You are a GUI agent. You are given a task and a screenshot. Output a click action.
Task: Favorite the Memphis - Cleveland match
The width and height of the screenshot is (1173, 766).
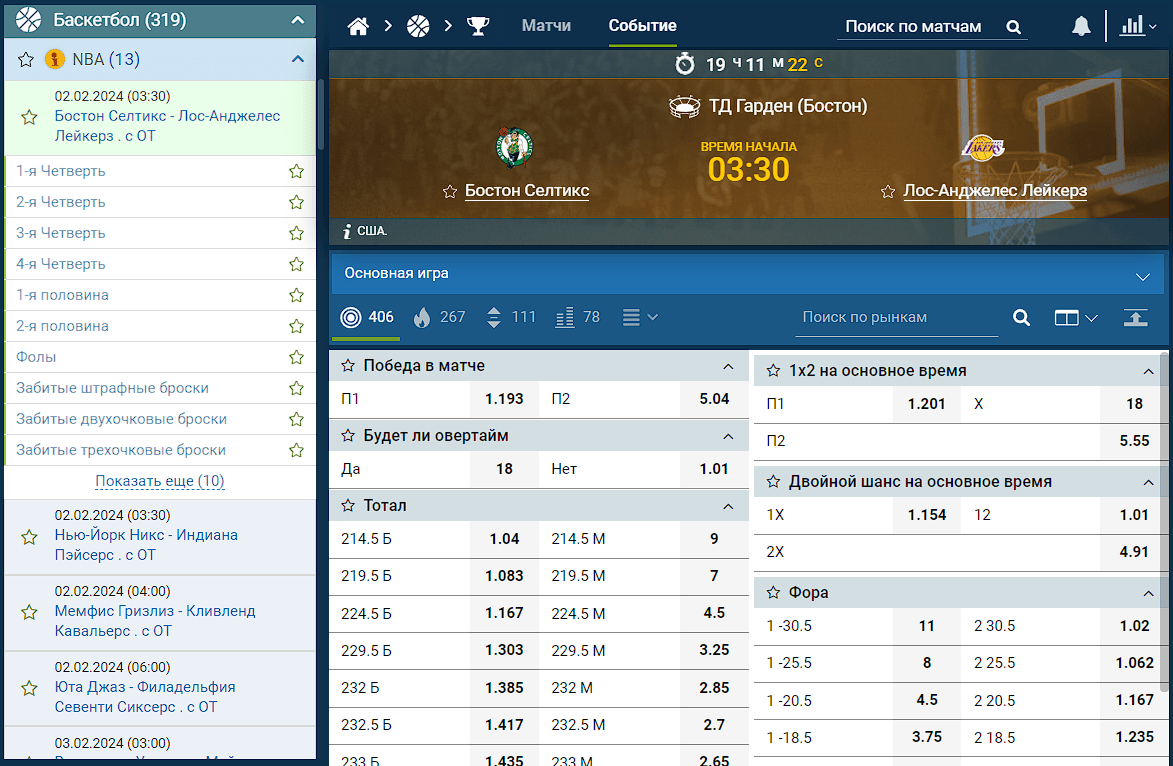point(29,613)
